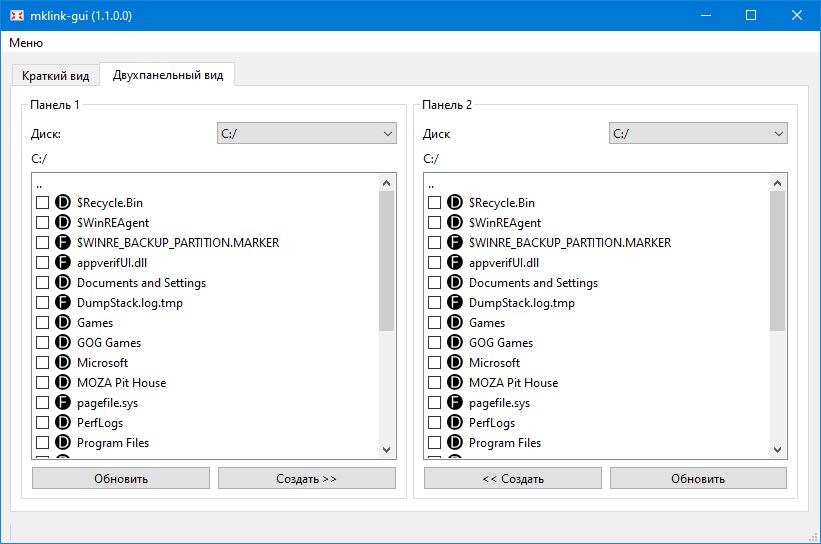Click the Panel 1 list scrollbar thumb
821x544 pixels.
[x=386, y=261]
